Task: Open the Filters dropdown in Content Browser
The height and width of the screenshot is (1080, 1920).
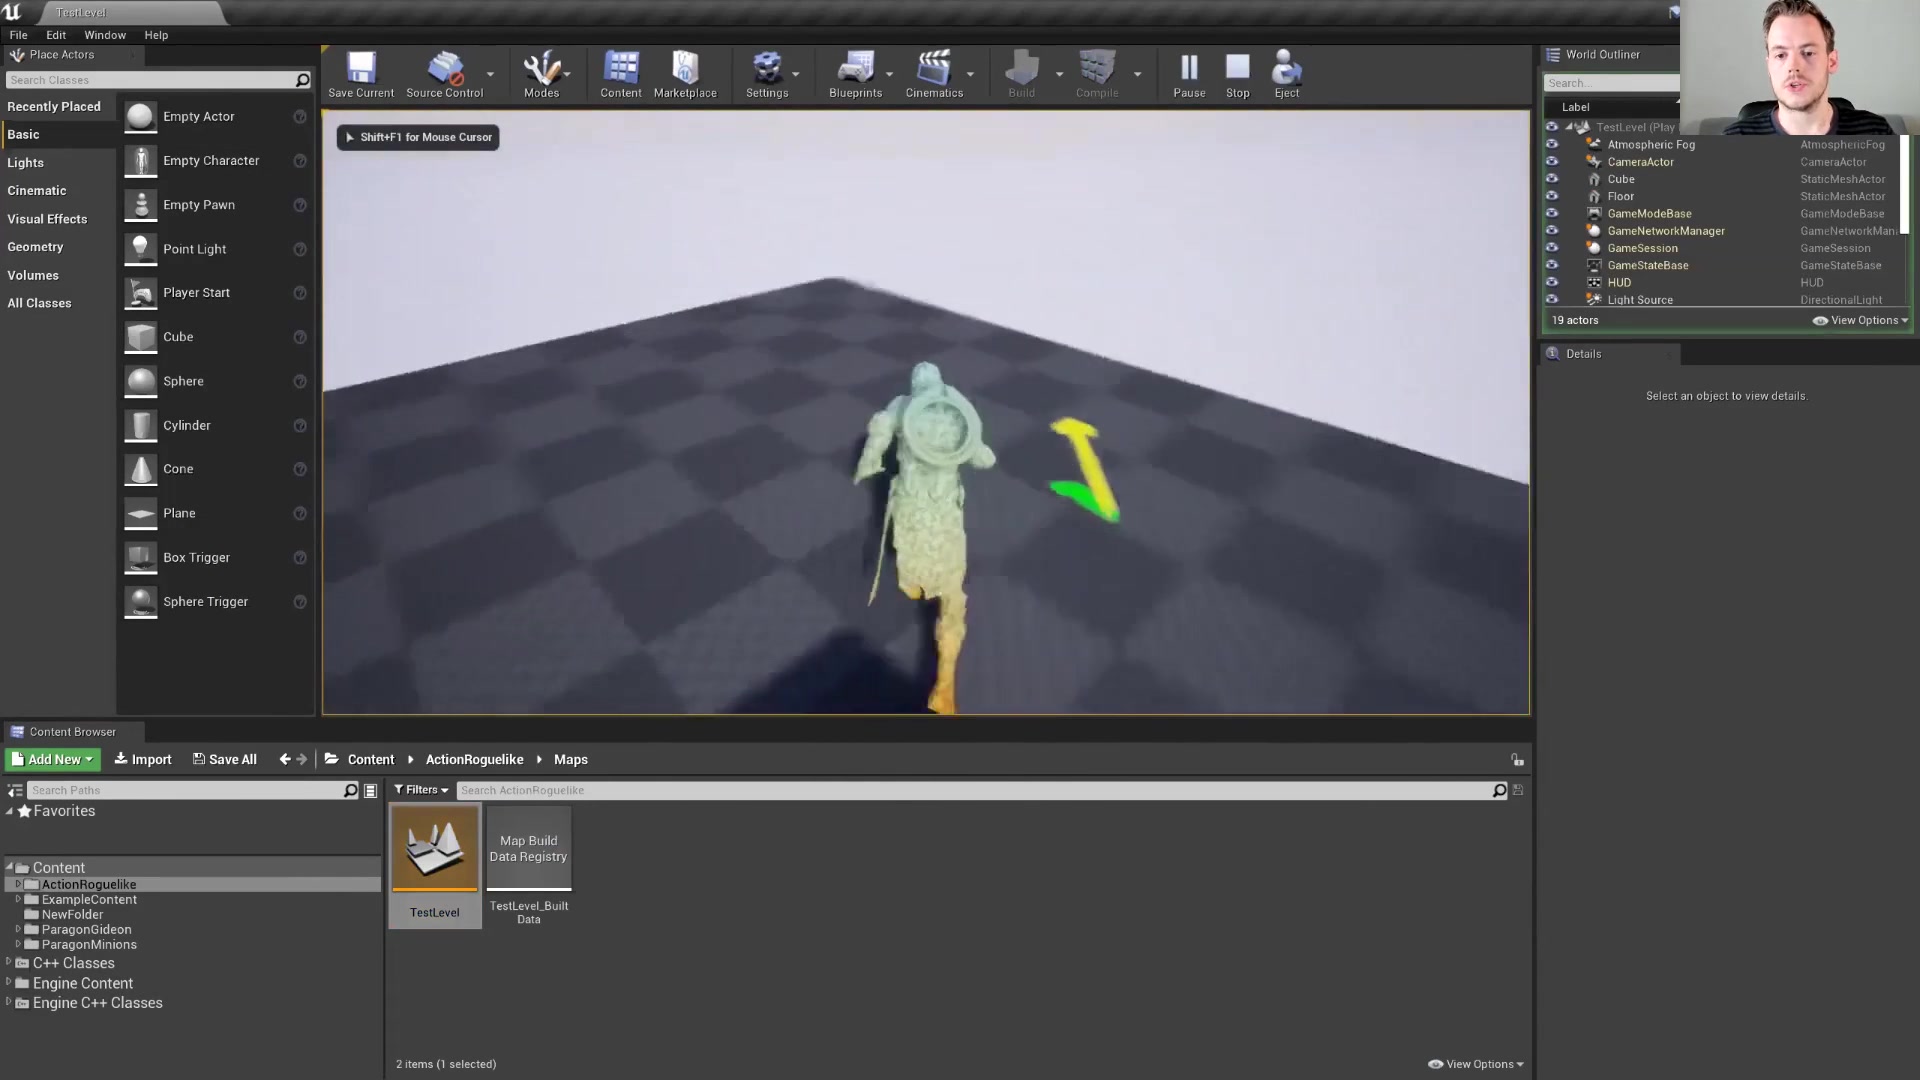Action: click(420, 789)
